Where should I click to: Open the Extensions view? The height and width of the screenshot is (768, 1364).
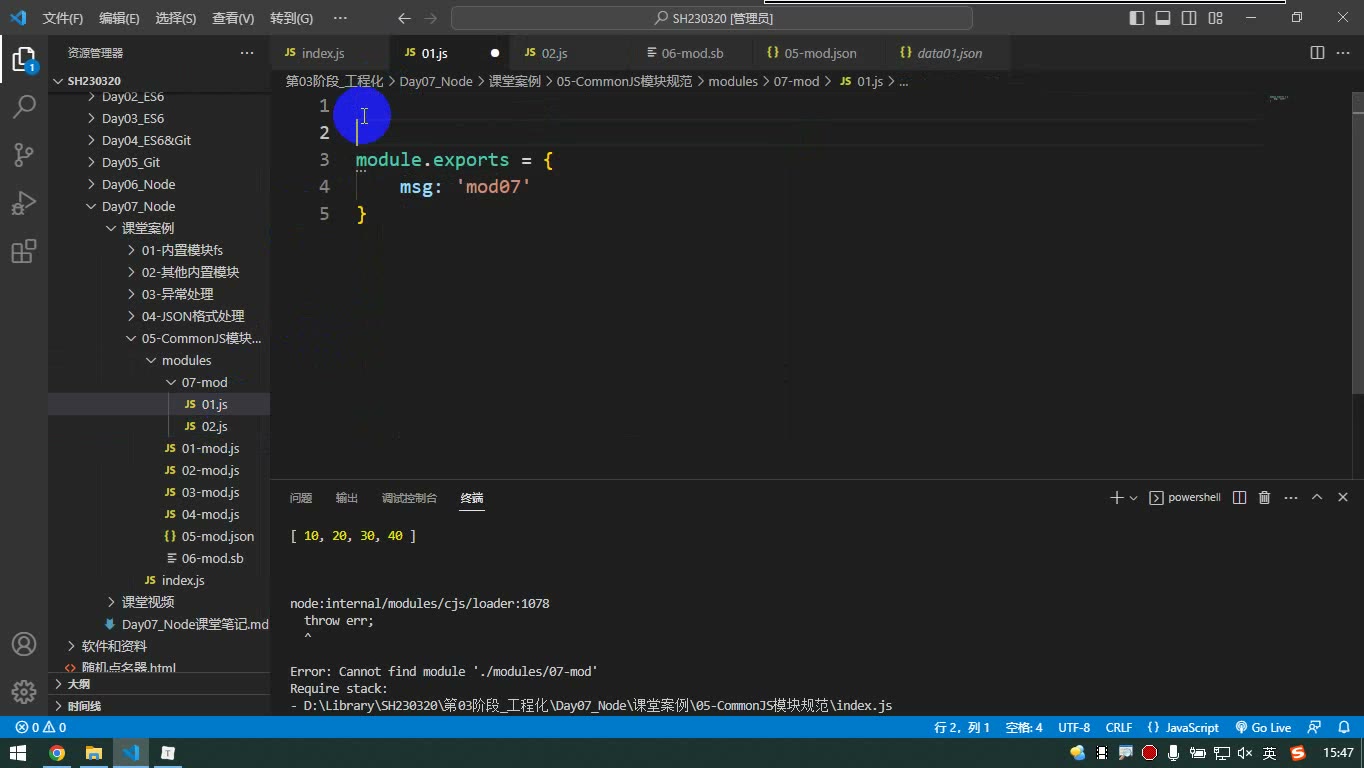point(24,251)
